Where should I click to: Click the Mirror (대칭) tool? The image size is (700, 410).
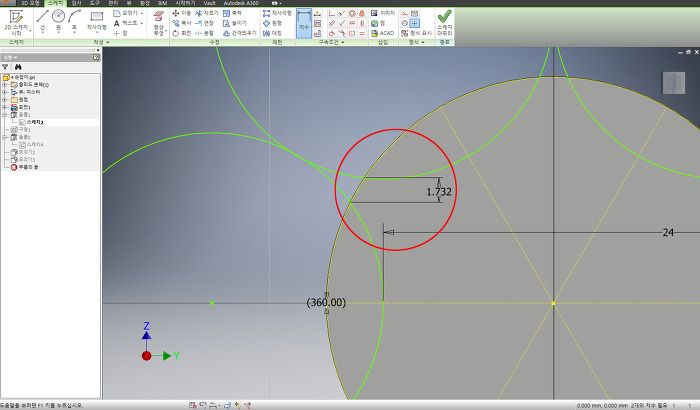coord(272,33)
